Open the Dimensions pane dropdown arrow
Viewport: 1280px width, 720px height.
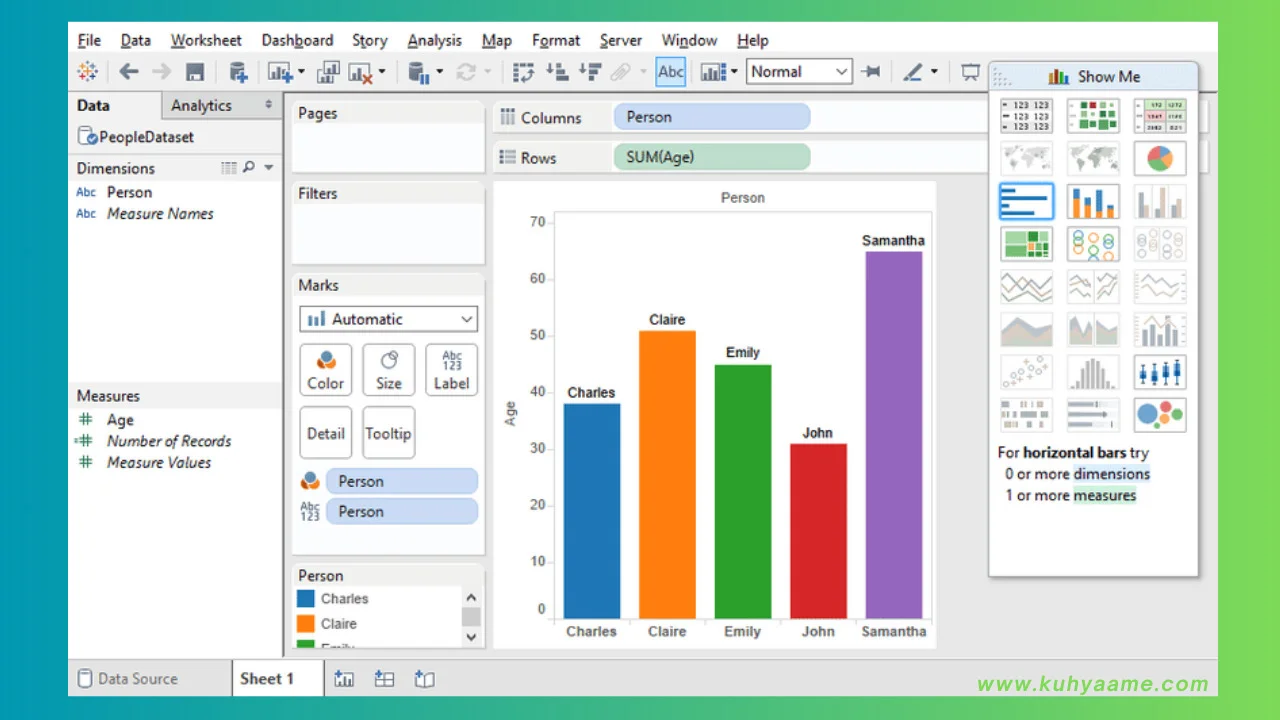point(268,168)
